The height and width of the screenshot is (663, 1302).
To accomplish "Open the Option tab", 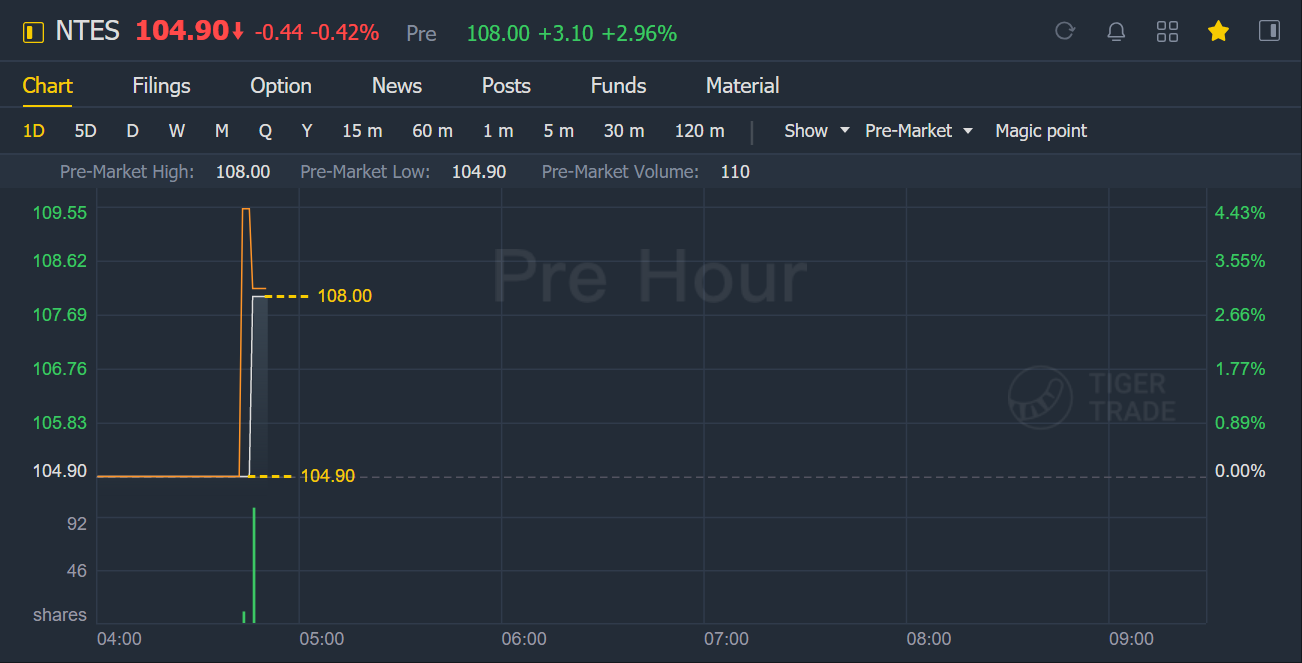I will tap(281, 86).
